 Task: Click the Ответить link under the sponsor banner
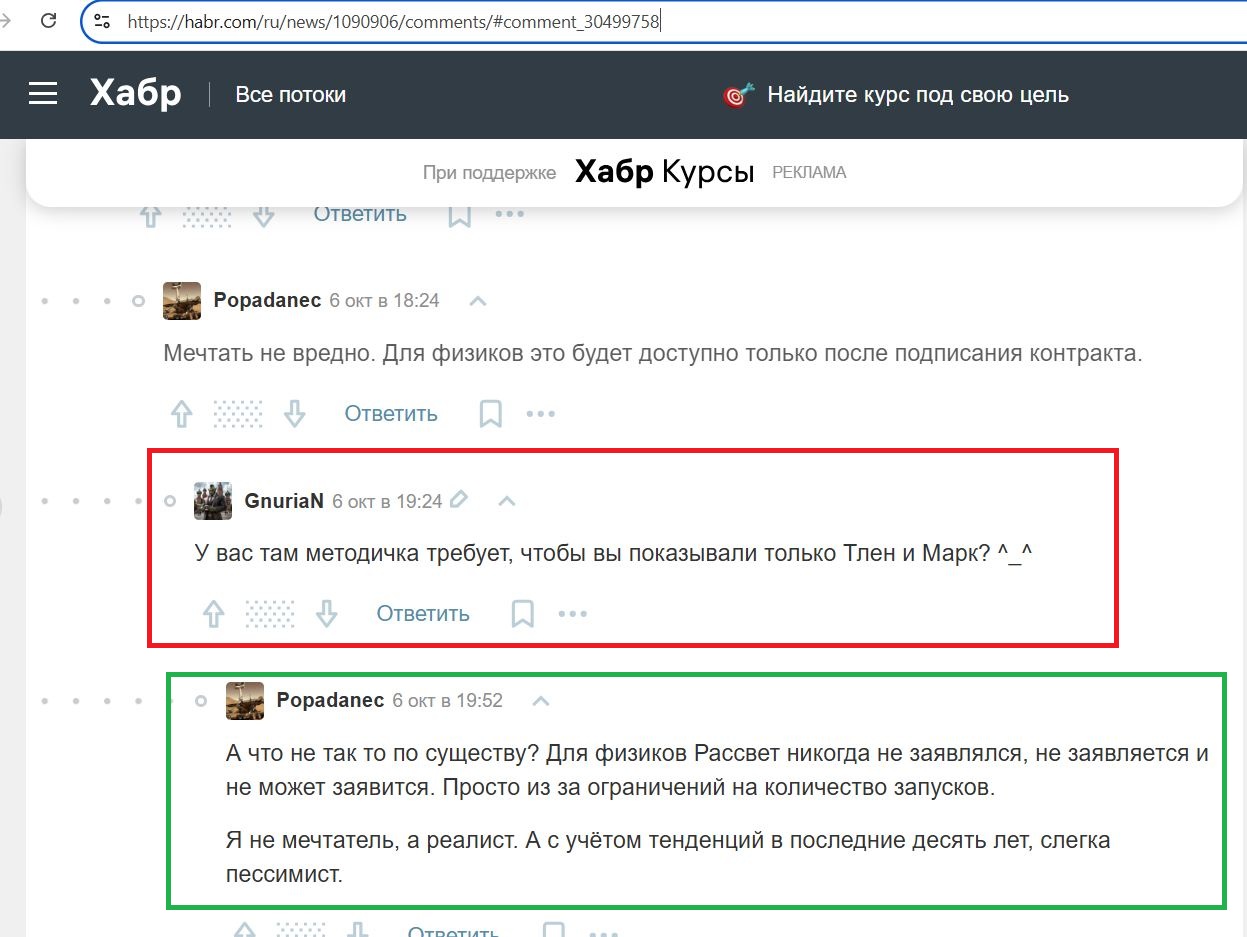[x=360, y=214]
